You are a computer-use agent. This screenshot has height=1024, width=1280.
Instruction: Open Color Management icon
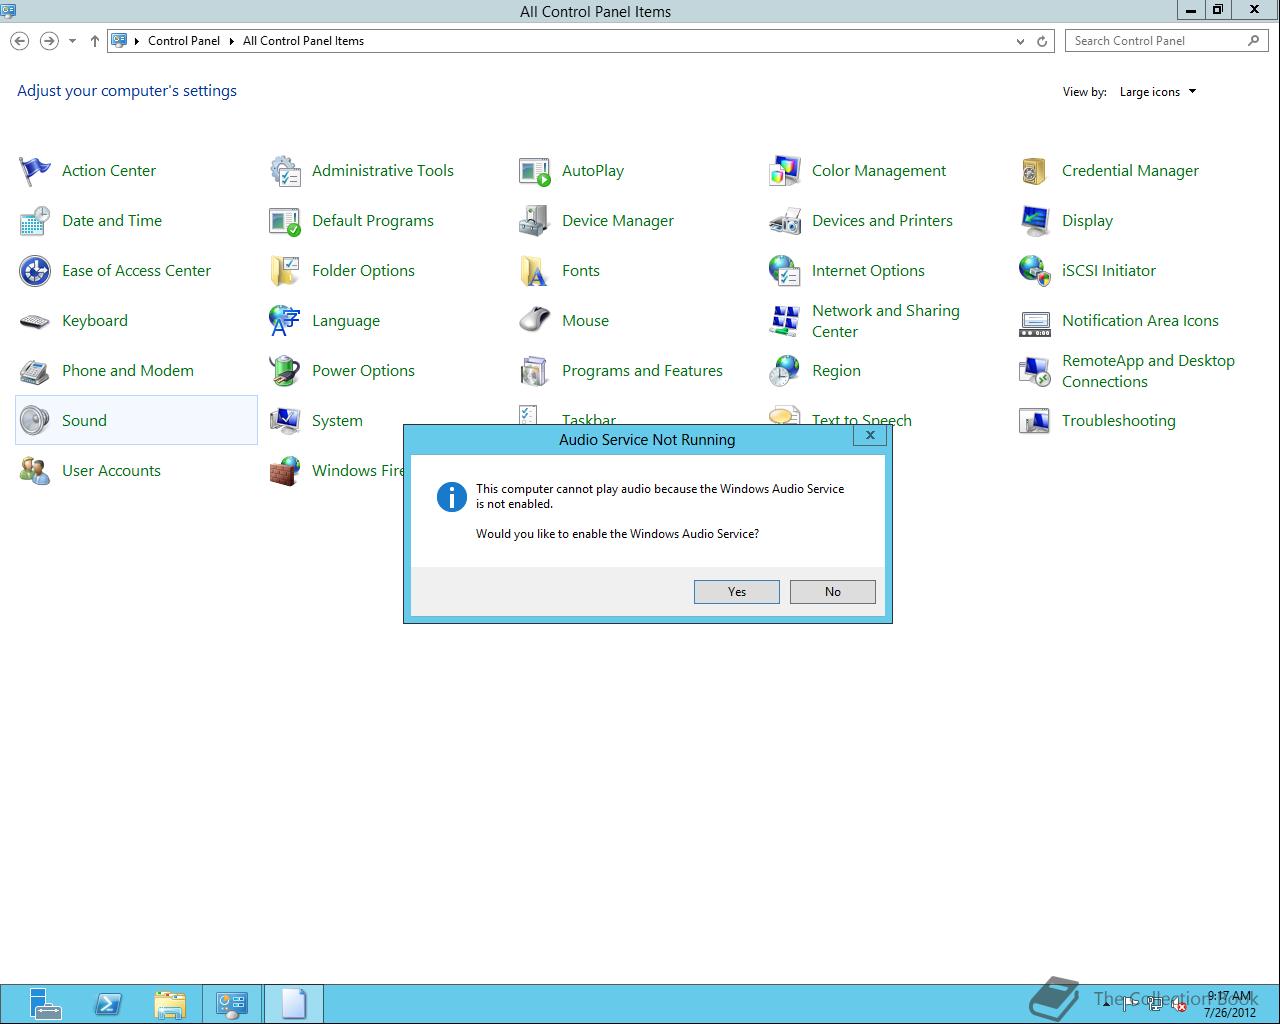(x=785, y=171)
